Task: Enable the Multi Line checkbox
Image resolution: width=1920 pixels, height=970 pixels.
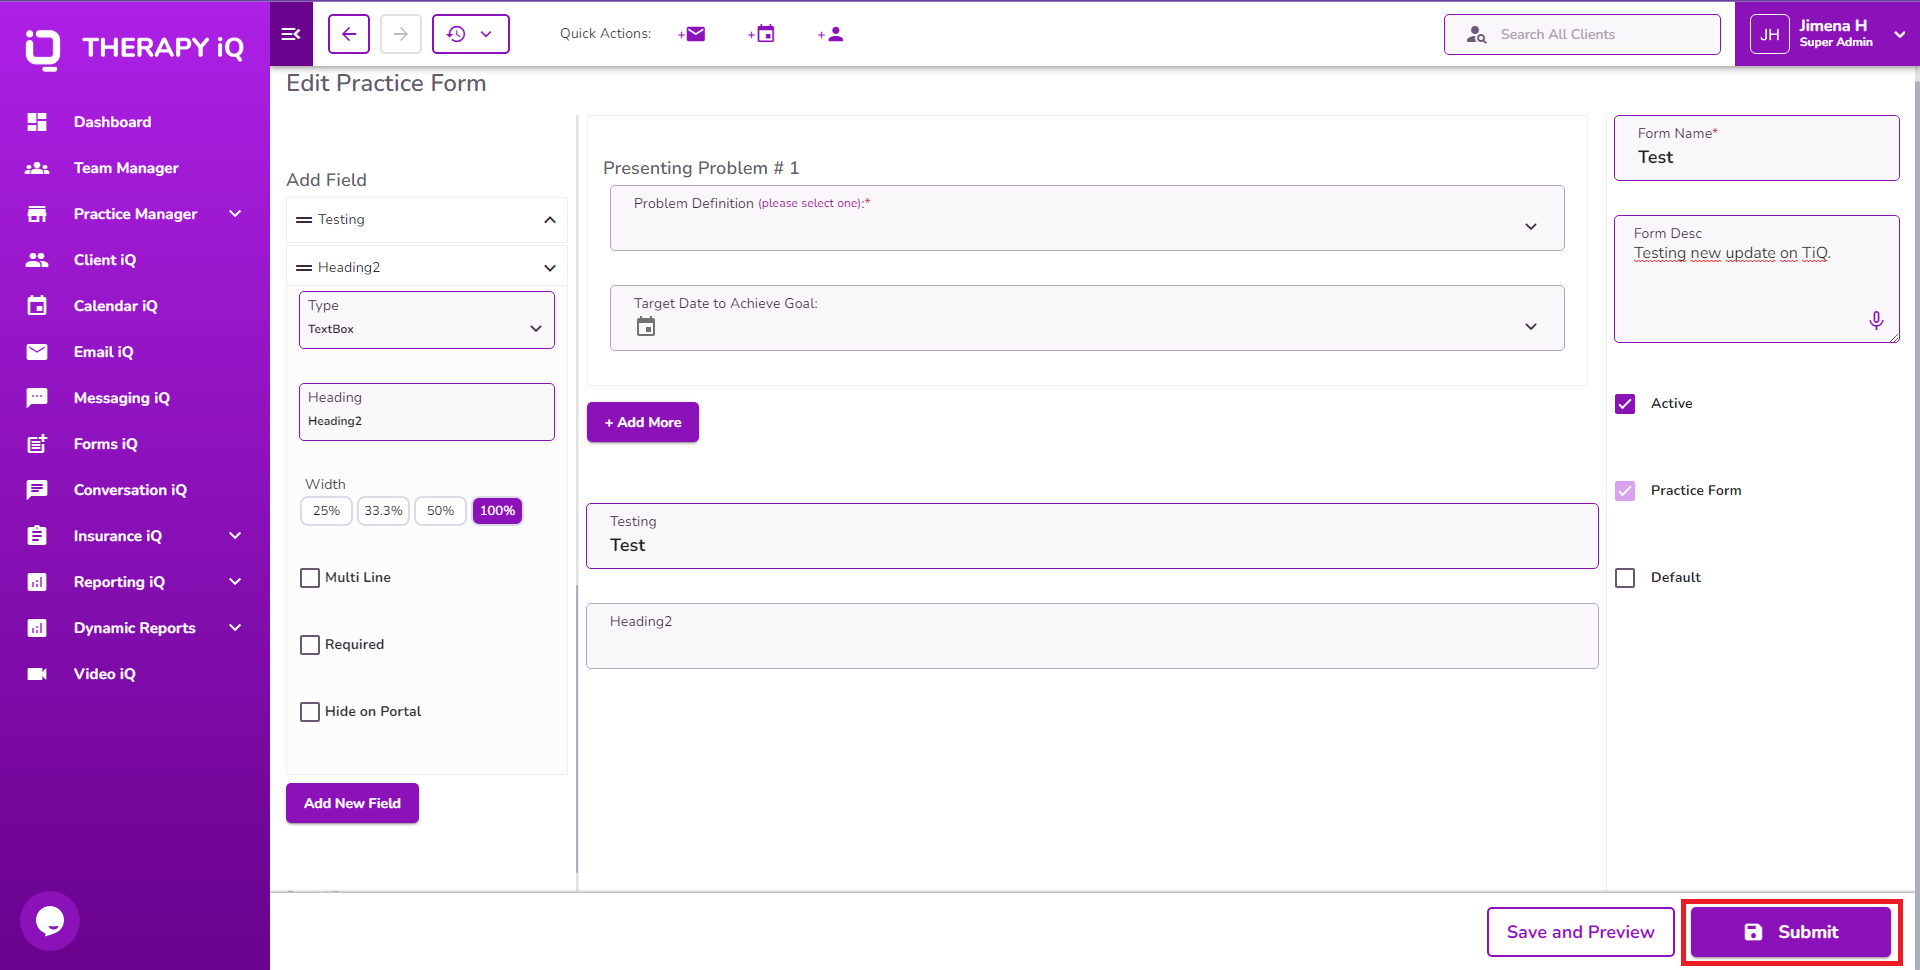Action: coord(309,577)
